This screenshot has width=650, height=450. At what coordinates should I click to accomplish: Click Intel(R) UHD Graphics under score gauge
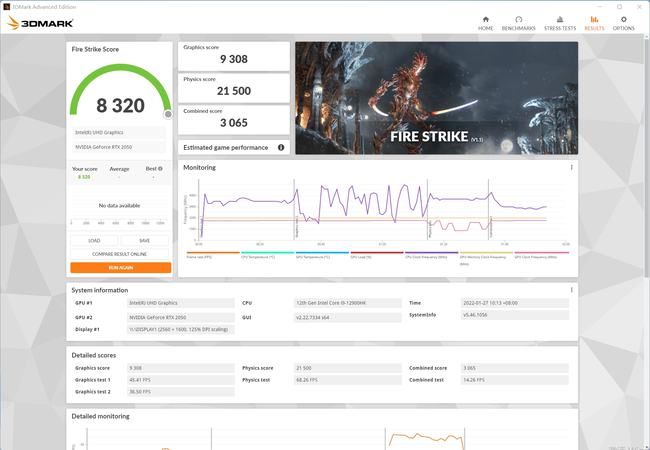pyautogui.click(x=119, y=132)
